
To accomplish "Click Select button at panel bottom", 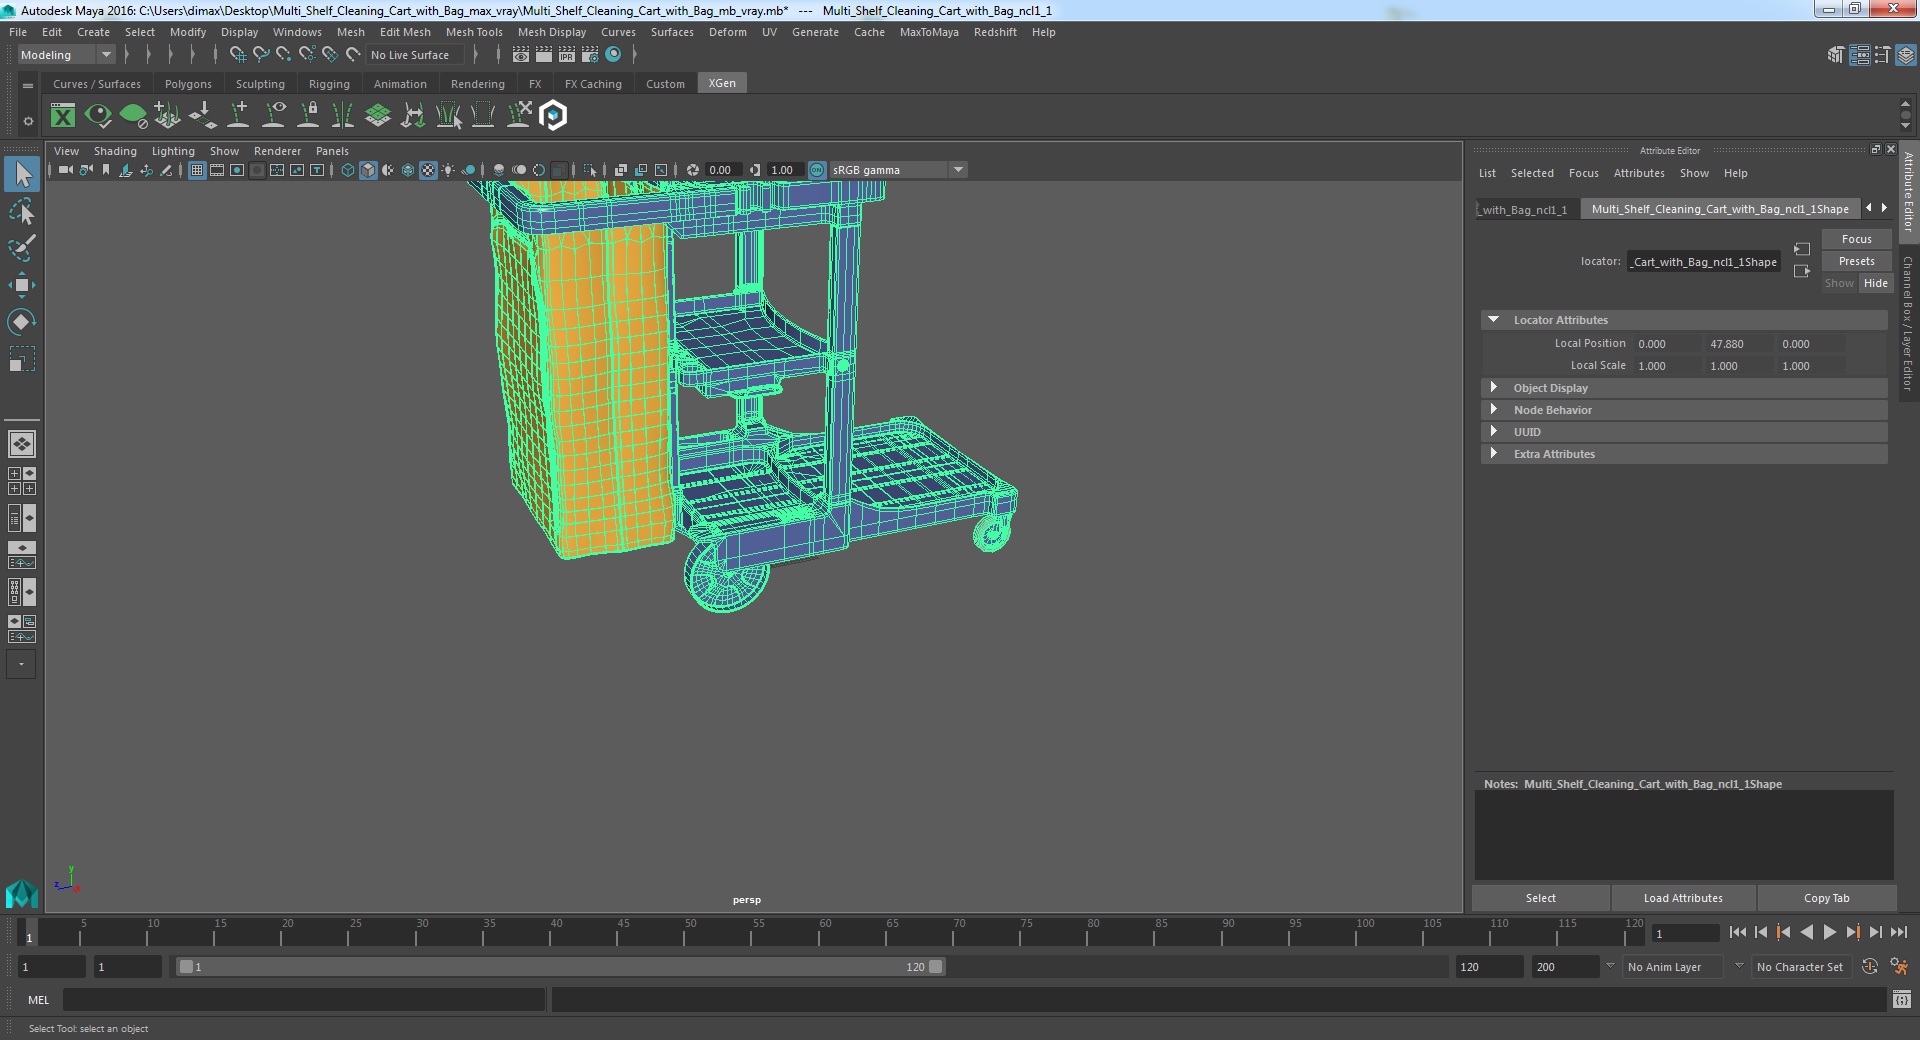I will coord(1540,898).
